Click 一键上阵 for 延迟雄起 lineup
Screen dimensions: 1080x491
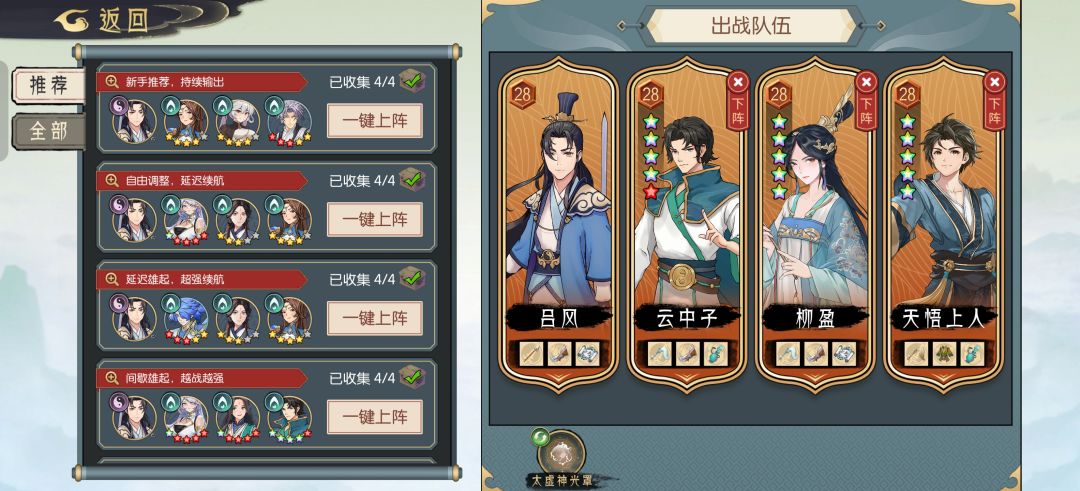click(x=375, y=318)
